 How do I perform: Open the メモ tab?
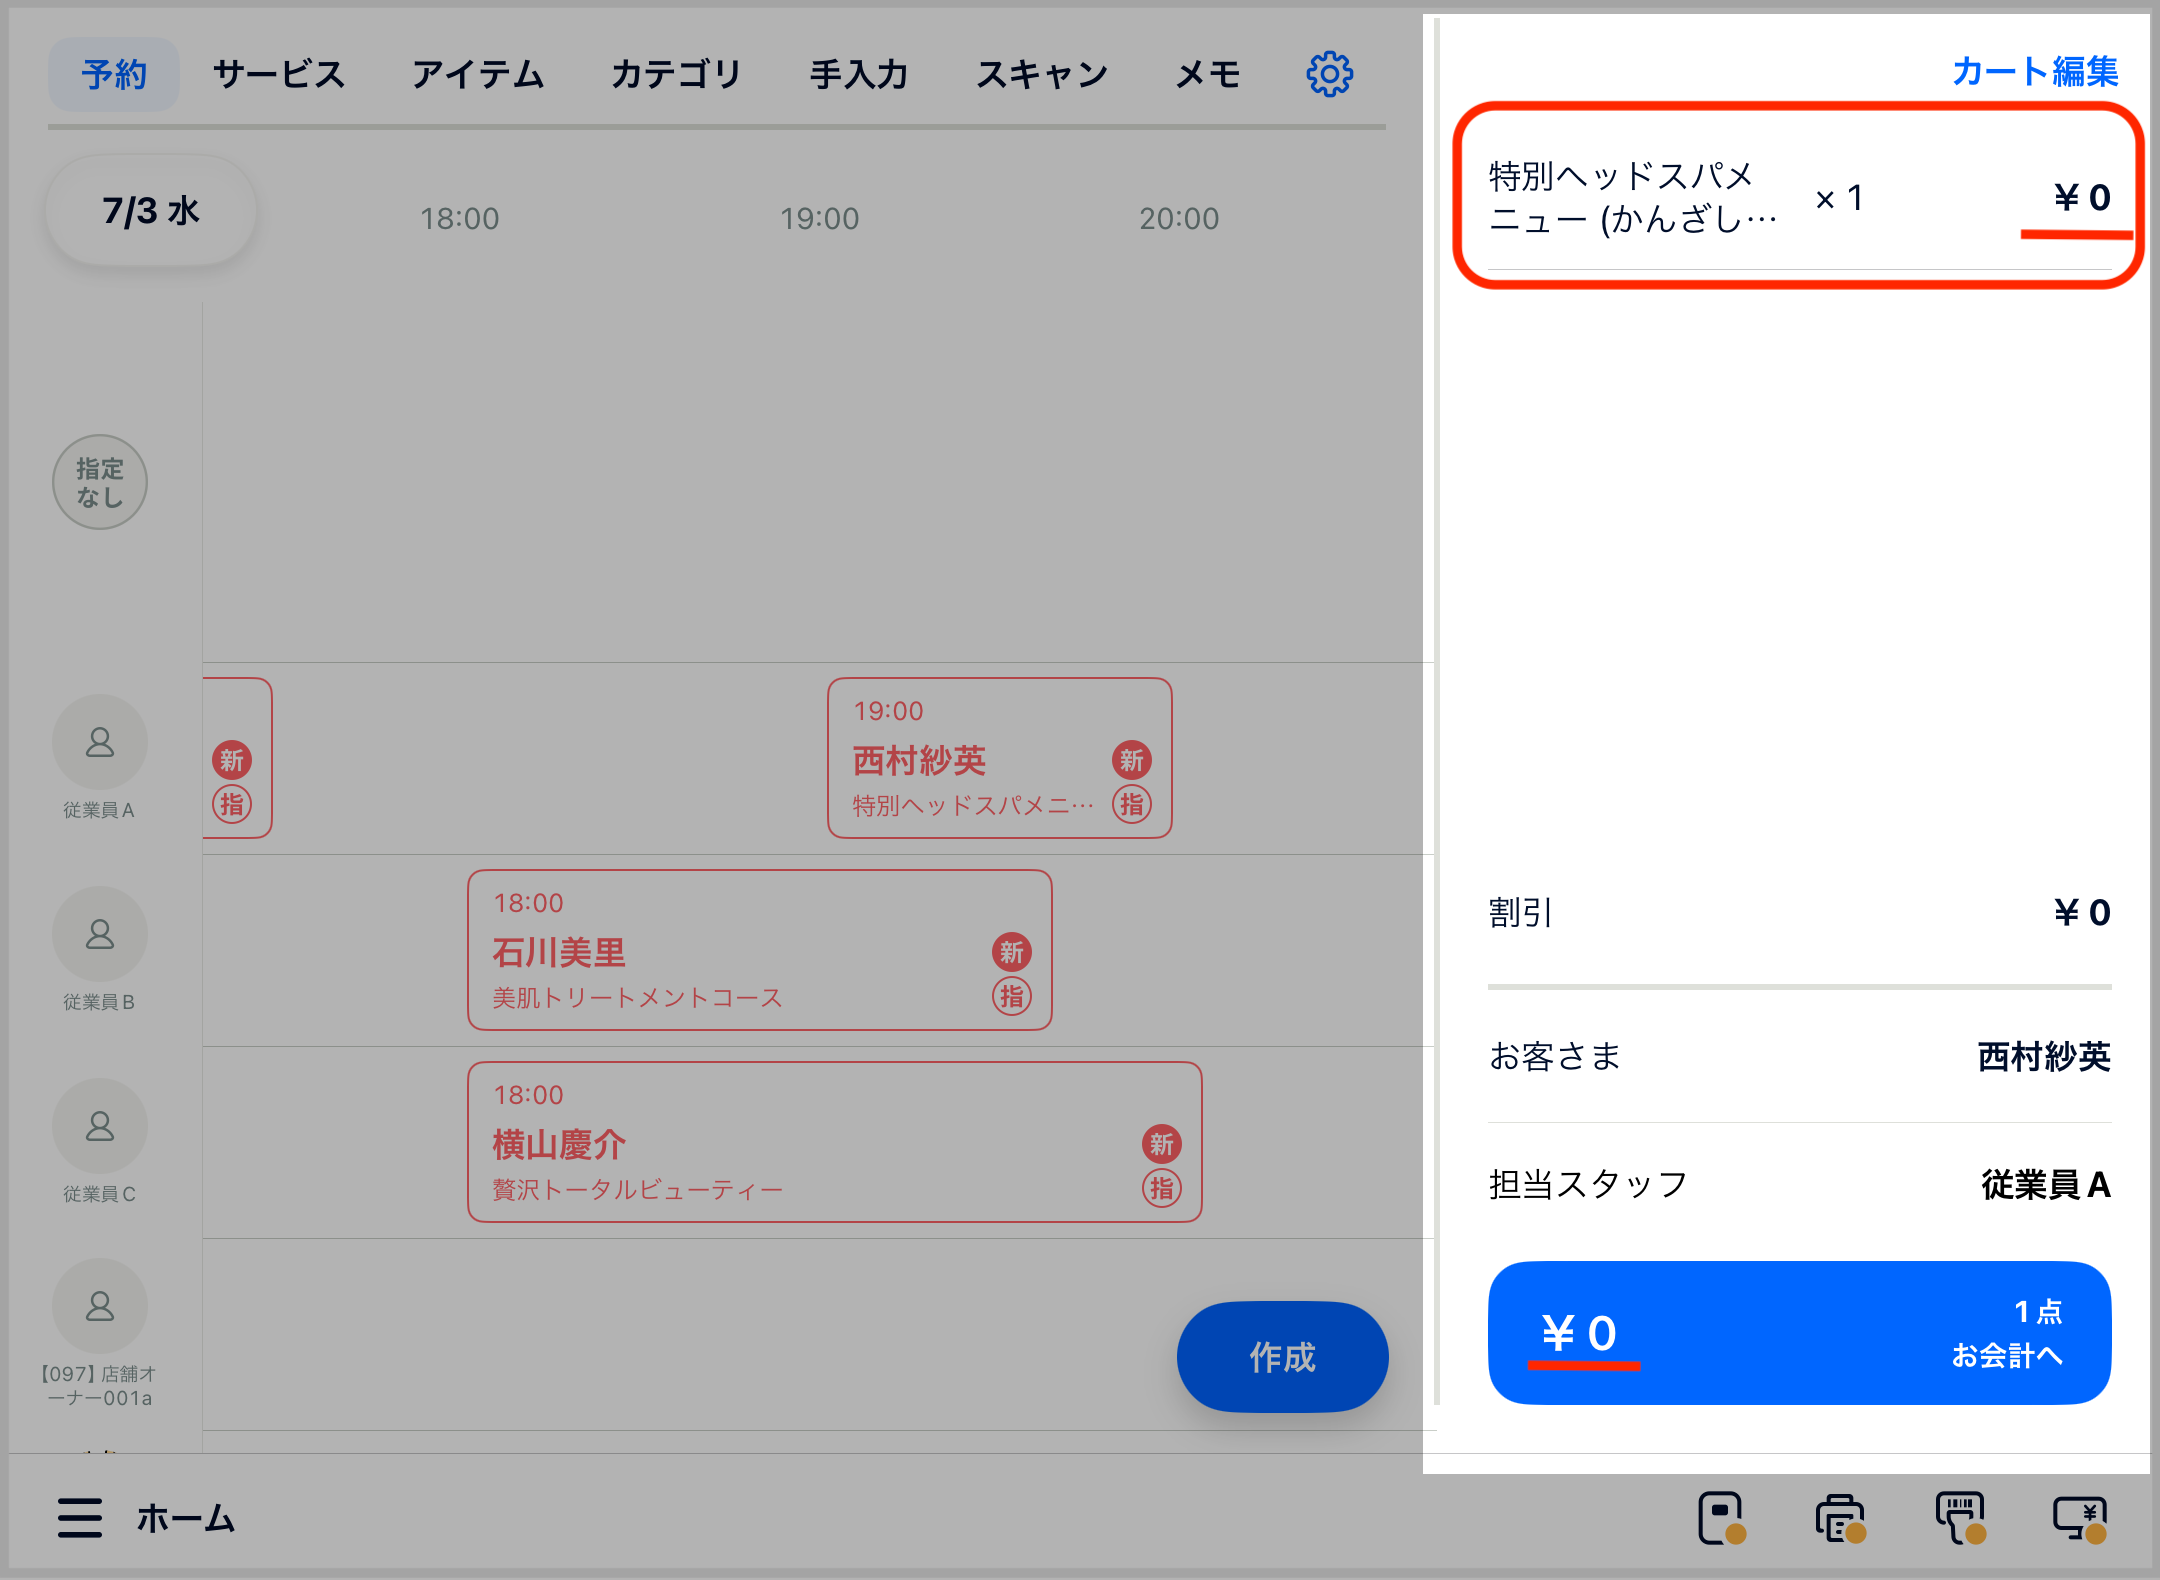[1207, 73]
